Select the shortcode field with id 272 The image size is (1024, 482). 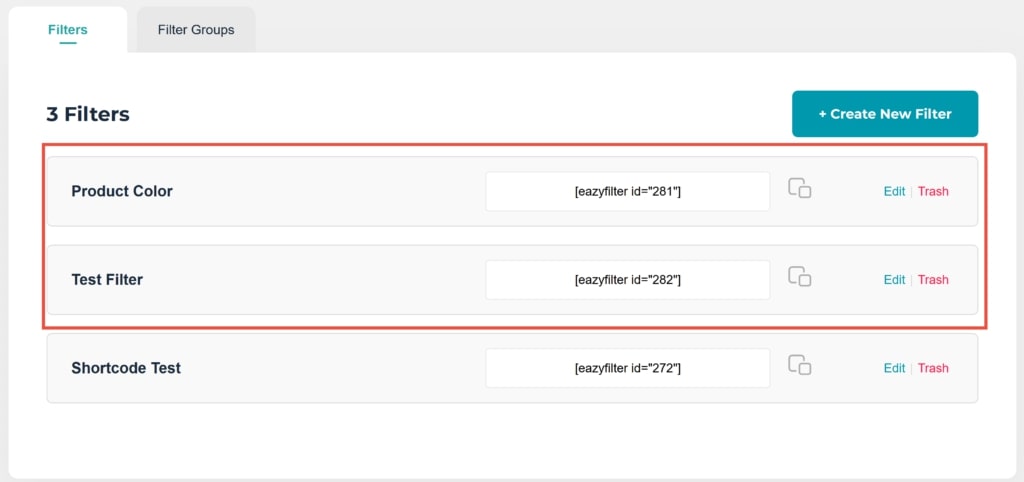[x=628, y=368]
